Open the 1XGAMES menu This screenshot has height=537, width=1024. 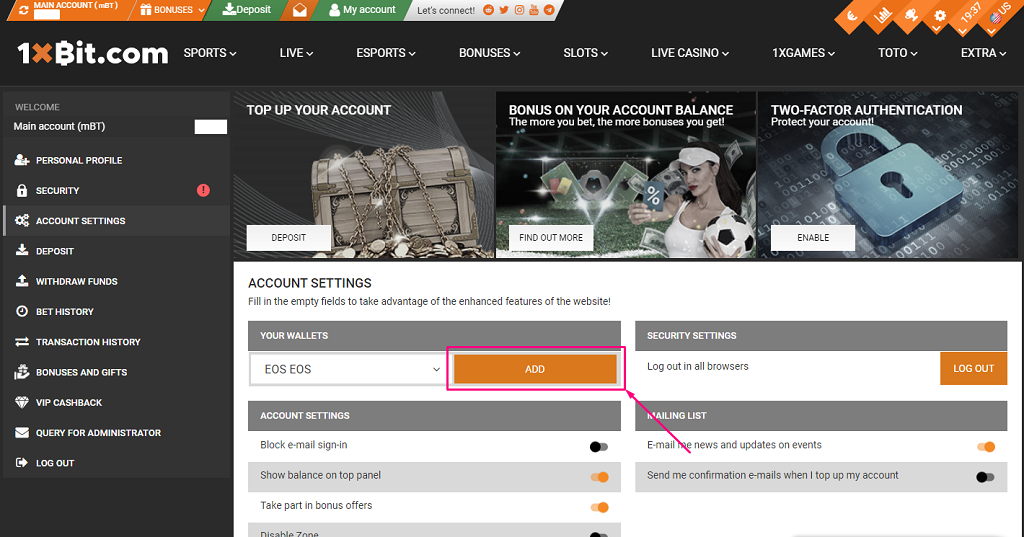pos(803,53)
